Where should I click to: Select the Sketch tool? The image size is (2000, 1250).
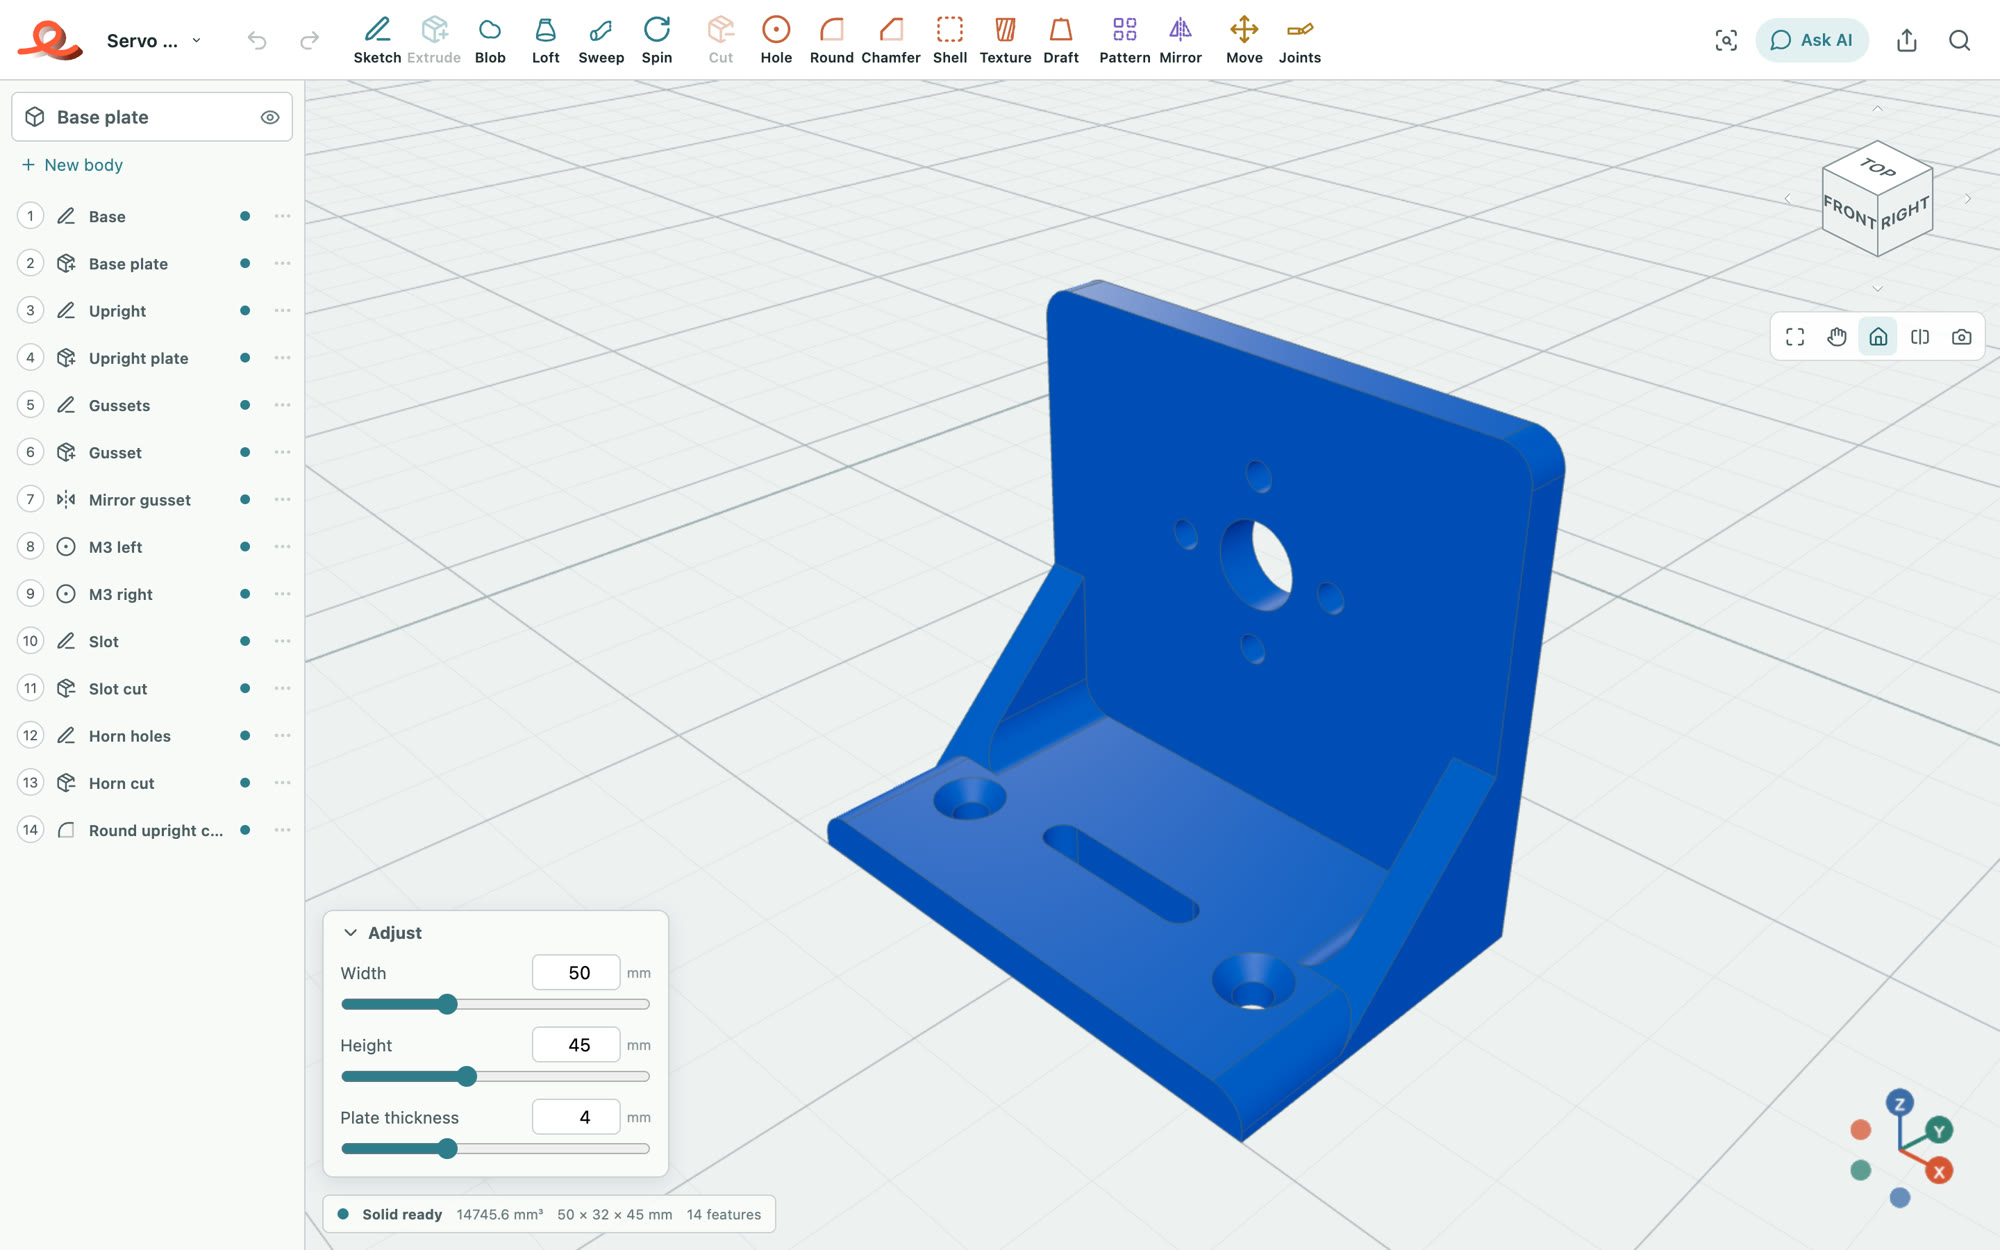pos(377,40)
